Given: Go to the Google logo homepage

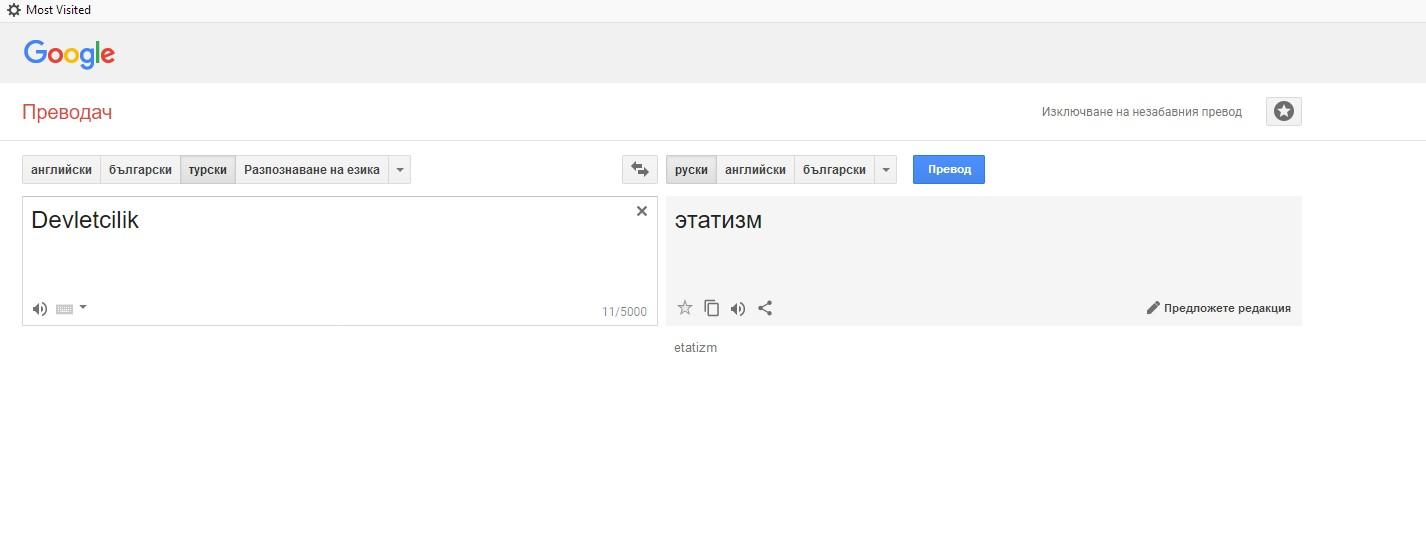Looking at the screenshot, I should click(x=69, y=54).
